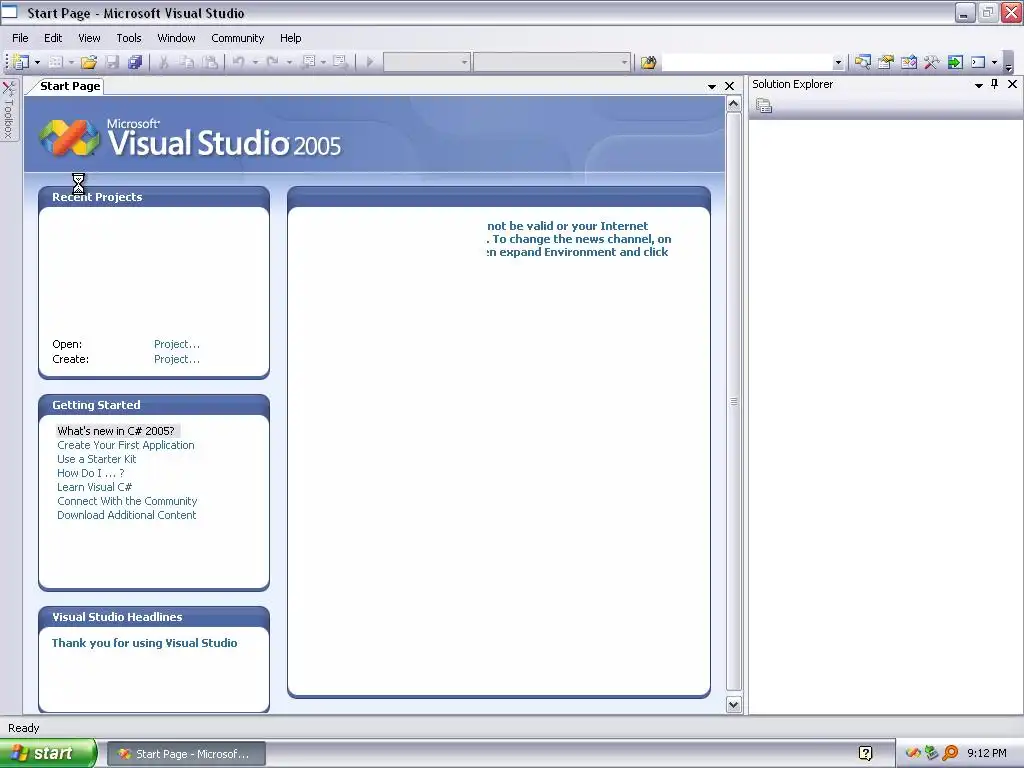Click the Redo arrow icon
This screenshot has height=768, width=1024.
coord(273,62)
